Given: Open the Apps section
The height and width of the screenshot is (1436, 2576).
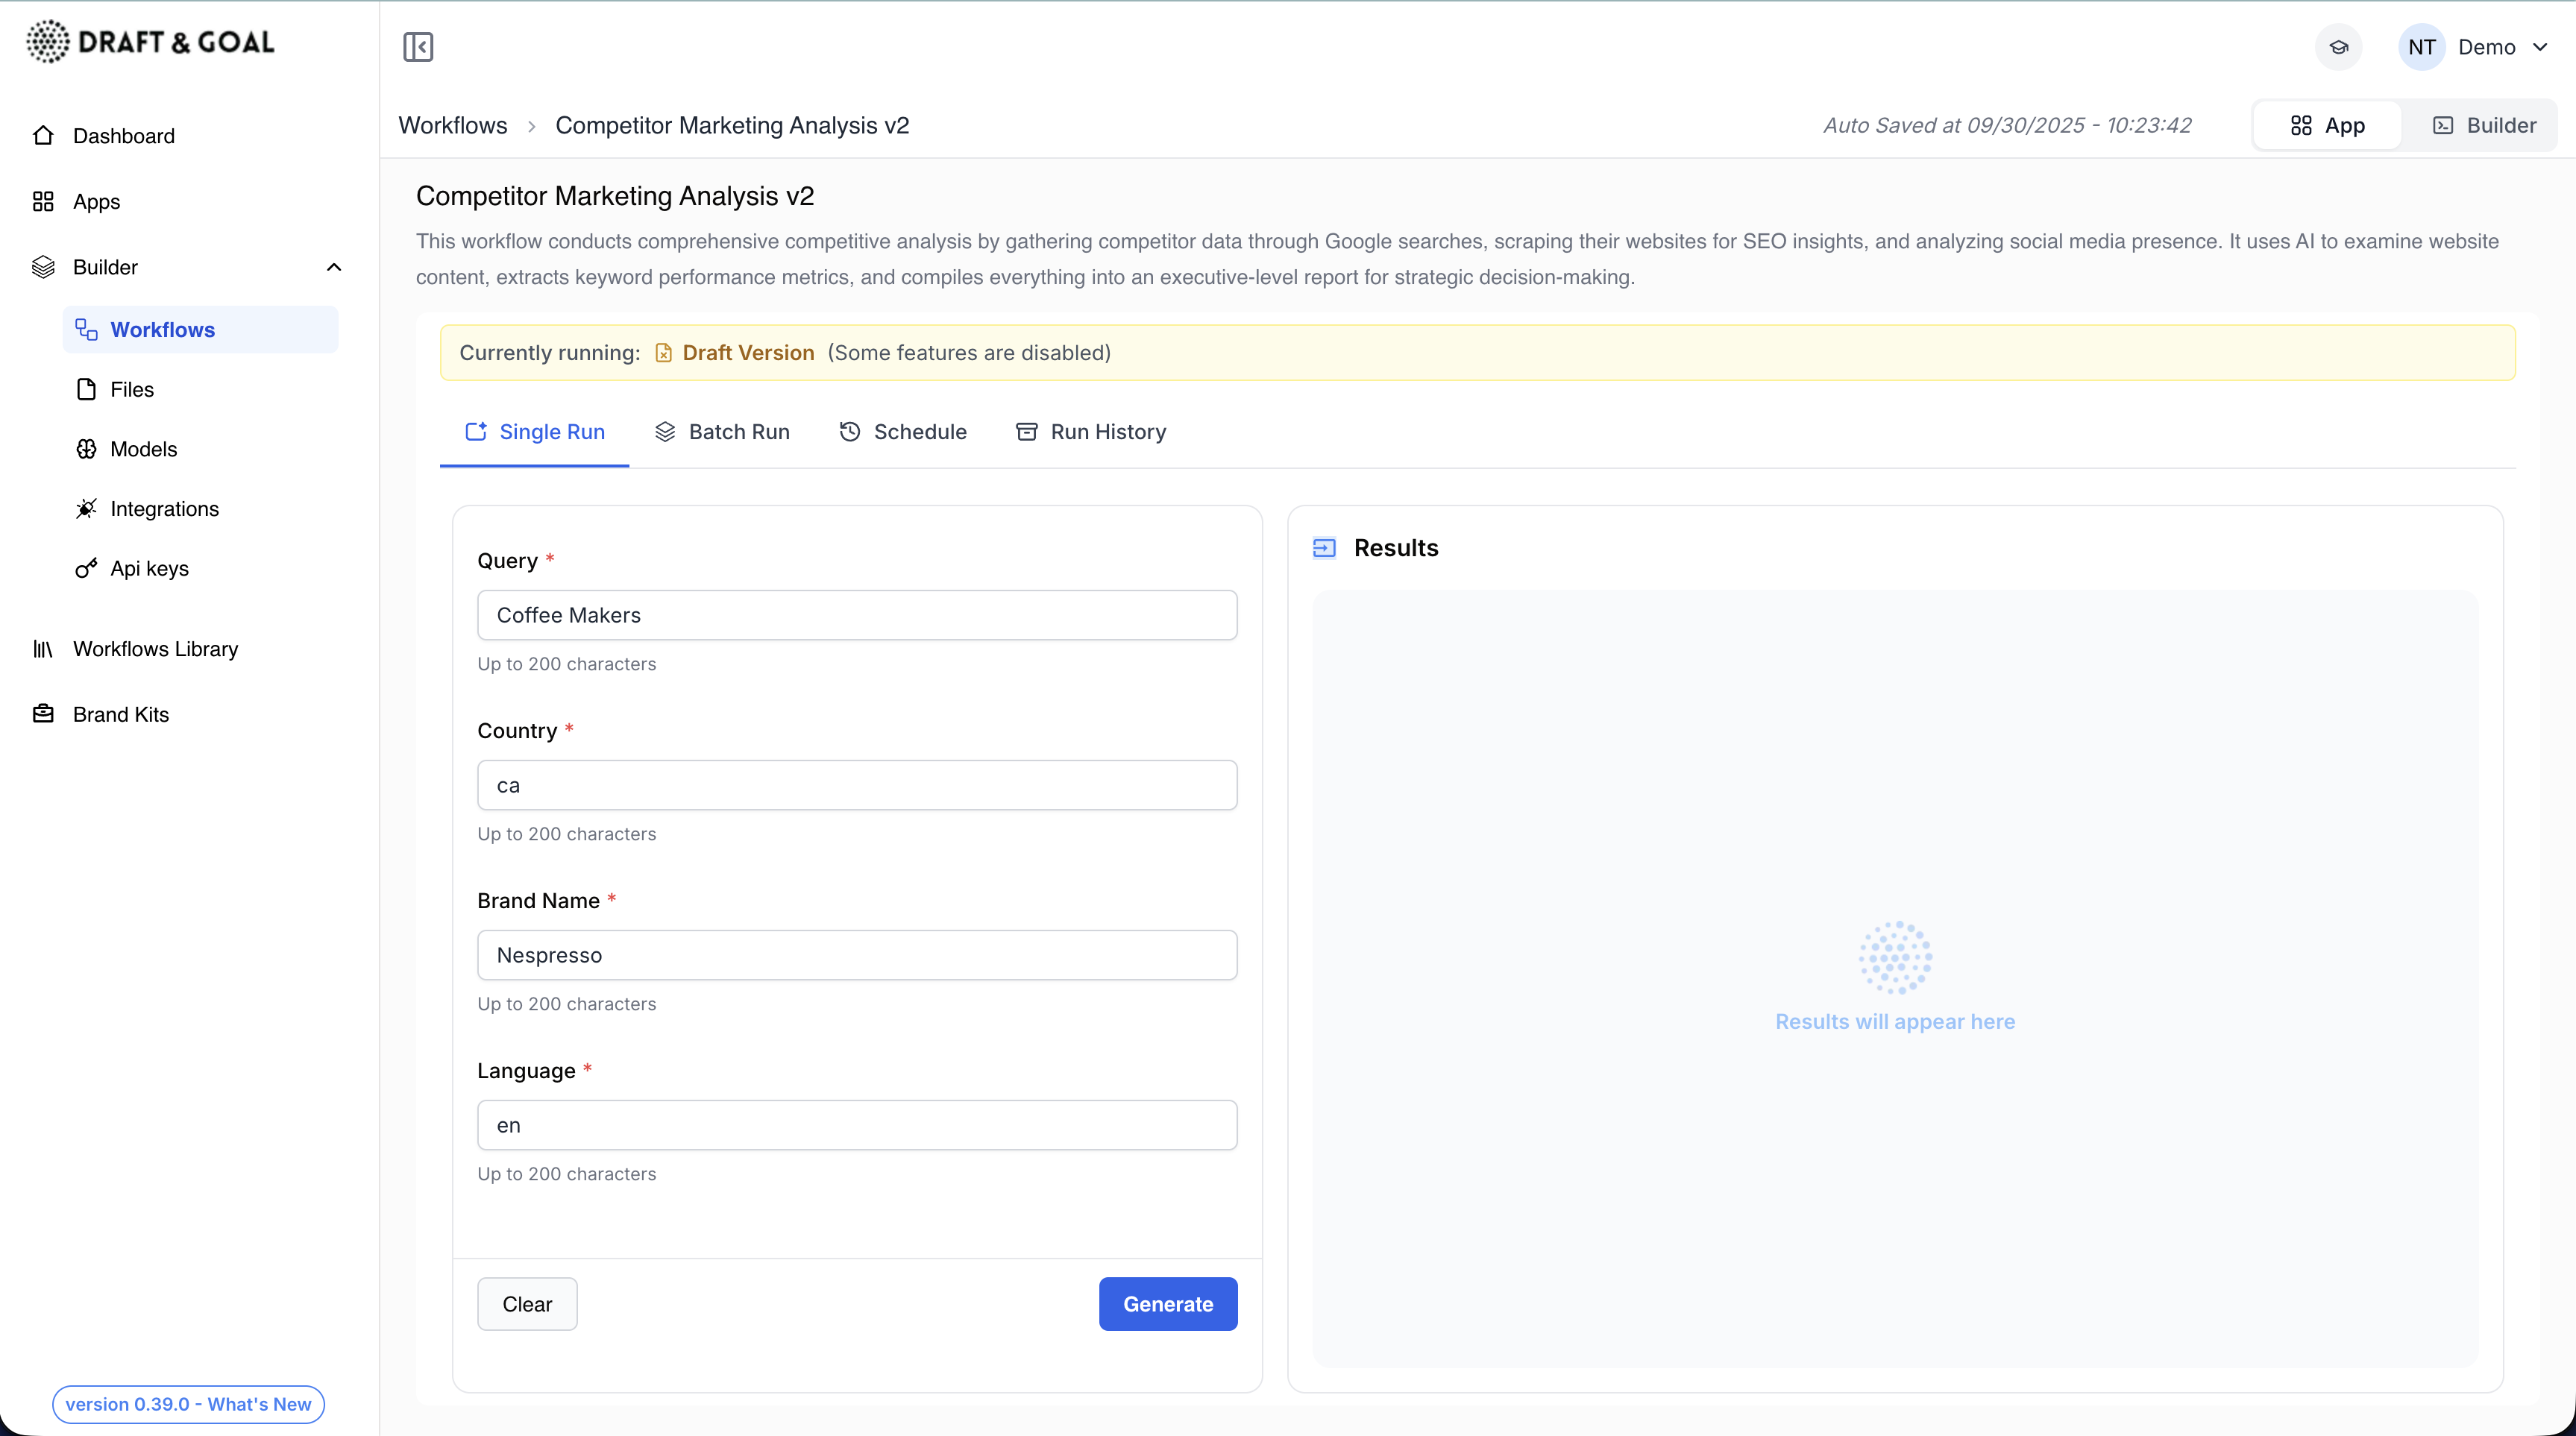Looking at the screenshot, I should tap(96, 202).
